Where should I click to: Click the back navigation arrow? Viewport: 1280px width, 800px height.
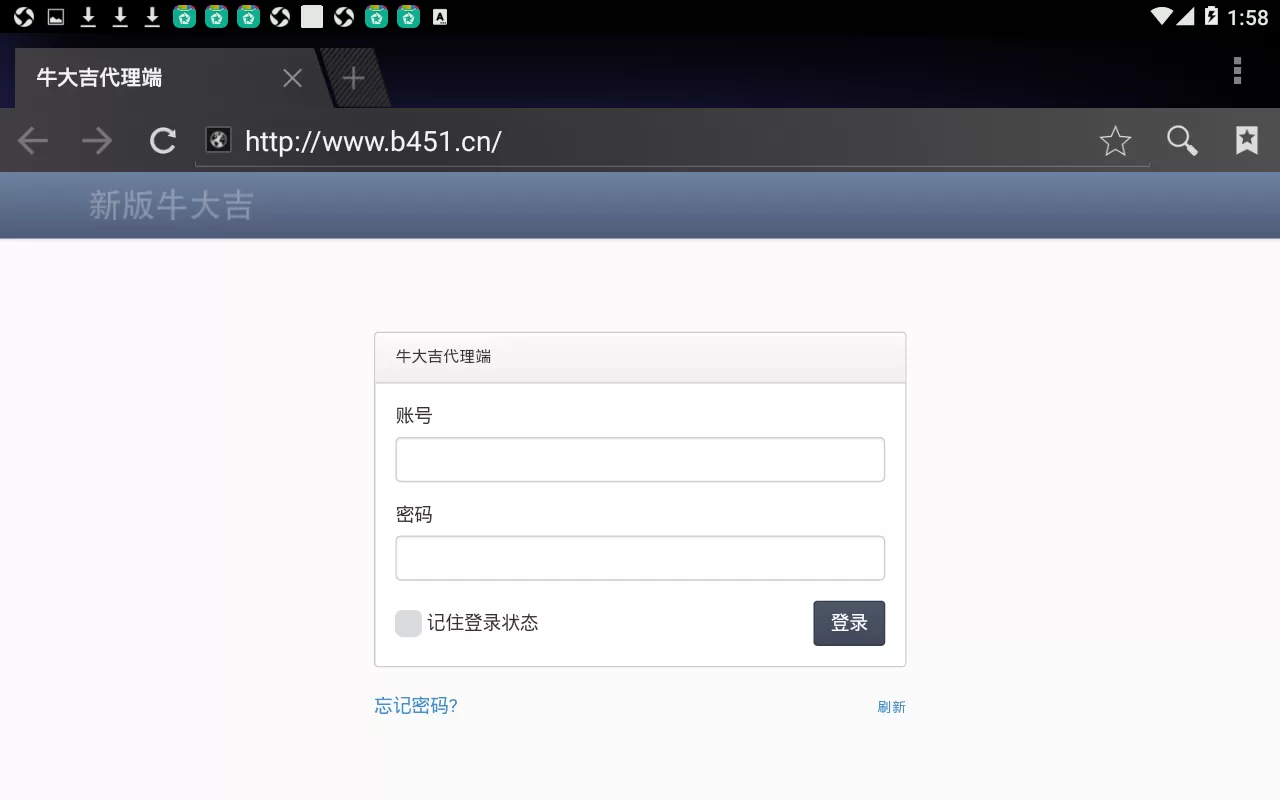pos(32,140)
